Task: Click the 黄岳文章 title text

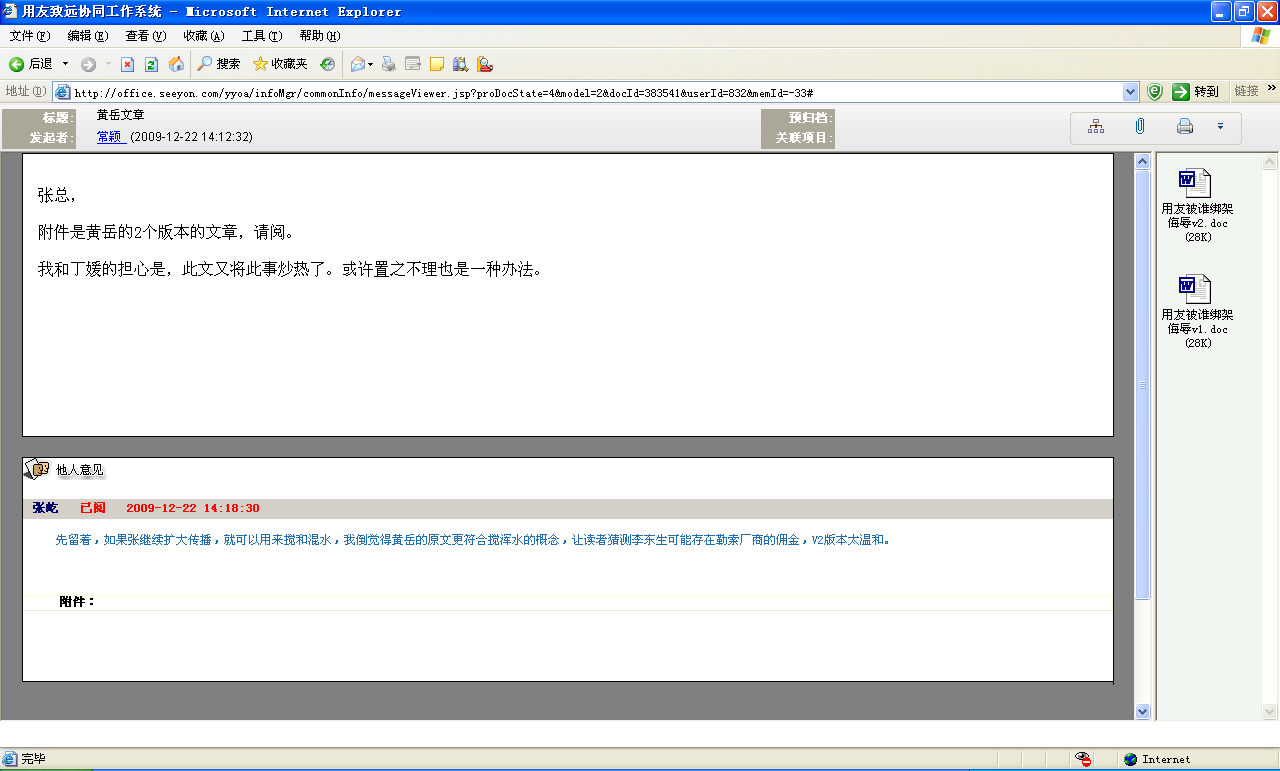Action: click(121, 115)
